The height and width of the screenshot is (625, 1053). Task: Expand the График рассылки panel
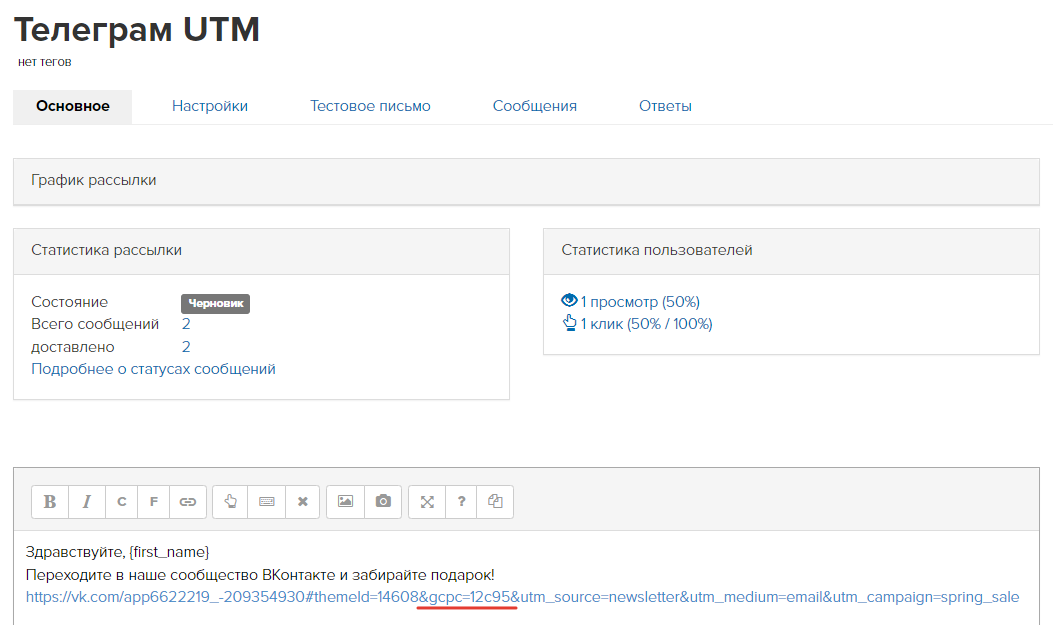(x=94, y=181)
